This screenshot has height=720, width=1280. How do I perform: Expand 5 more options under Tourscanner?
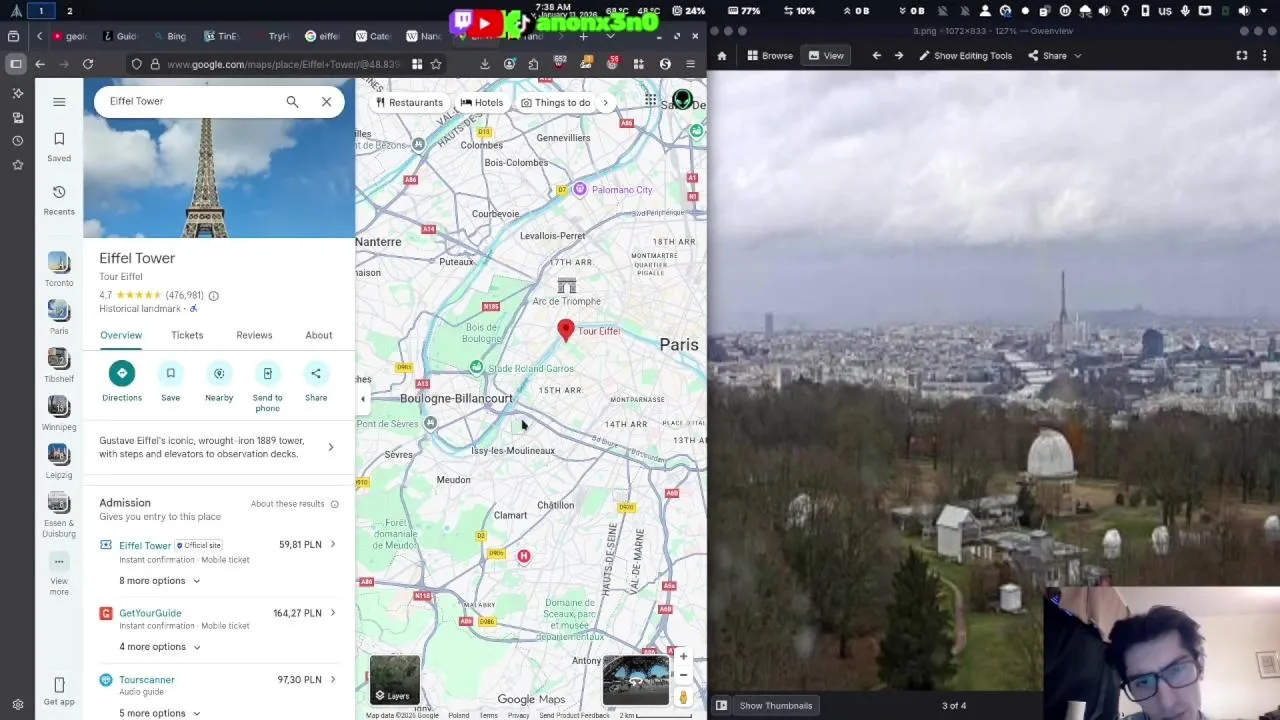click(x=160, y=713)
